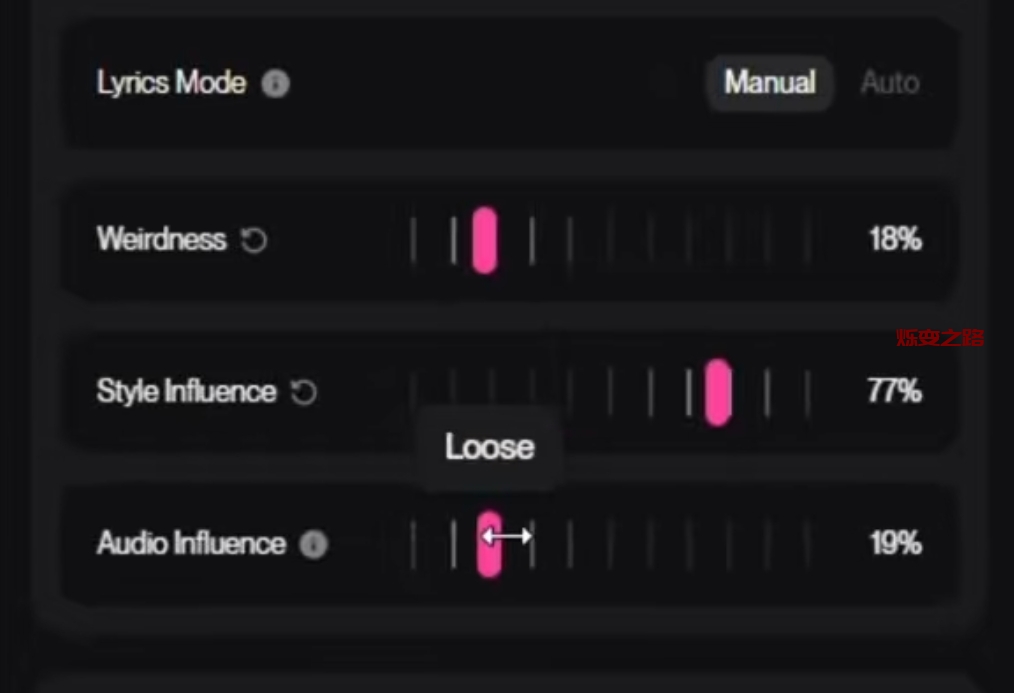Click the Style Influence label text
The image size is (1014, 693).
[x=186, y=392]
